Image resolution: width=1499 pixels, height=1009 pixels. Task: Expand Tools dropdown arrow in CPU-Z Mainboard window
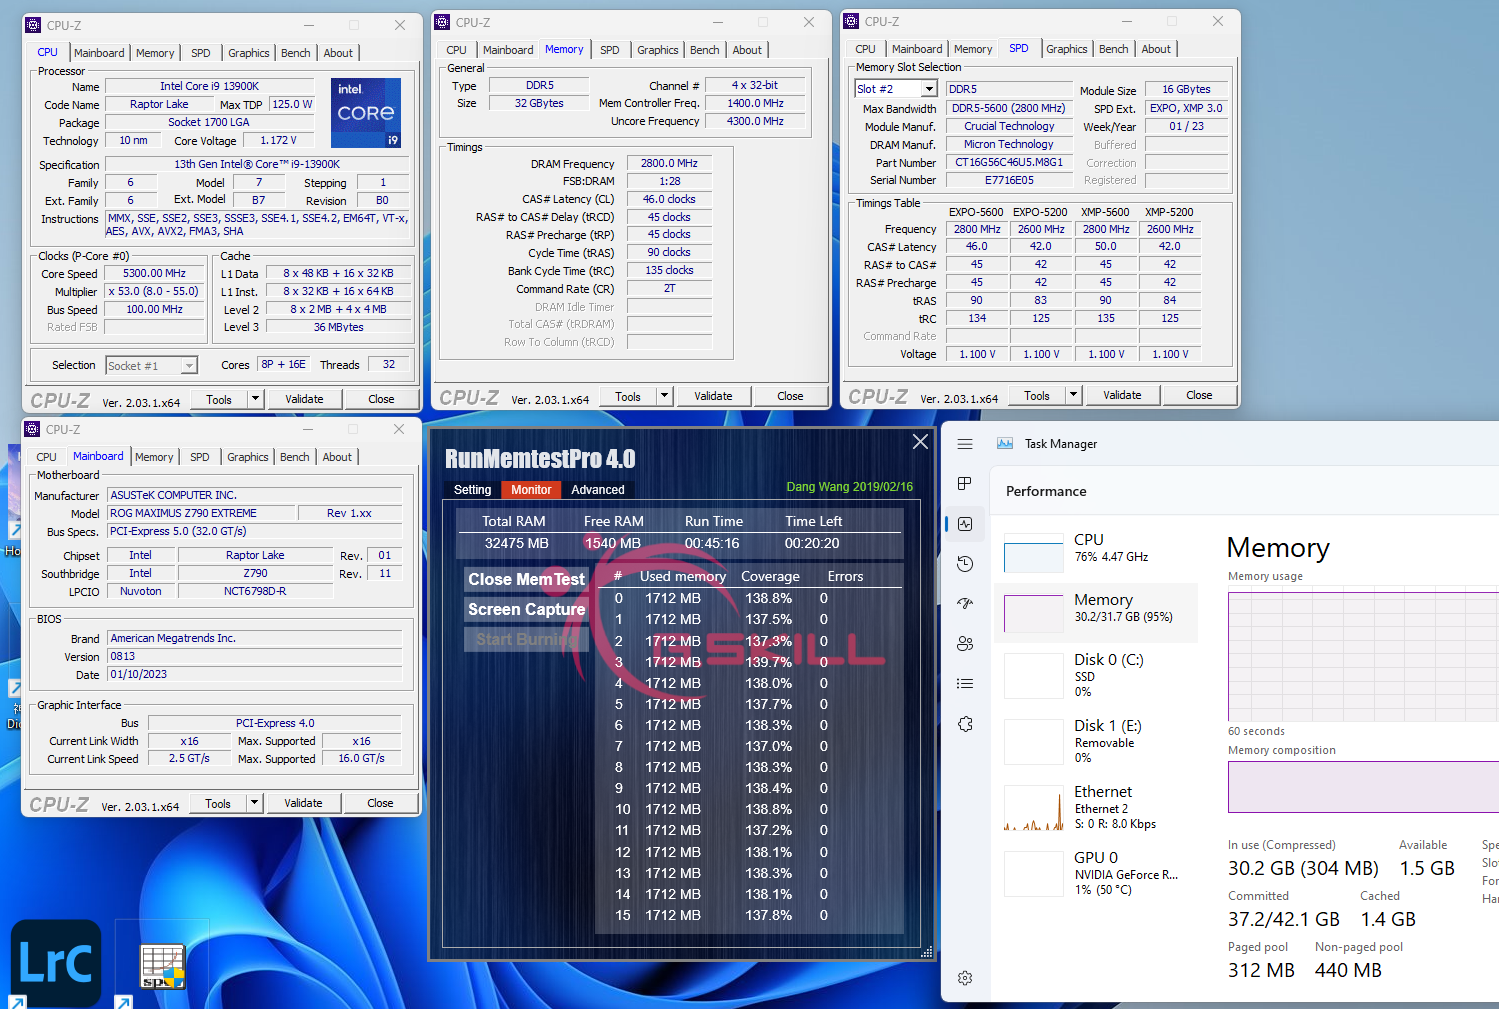point(254,803)
